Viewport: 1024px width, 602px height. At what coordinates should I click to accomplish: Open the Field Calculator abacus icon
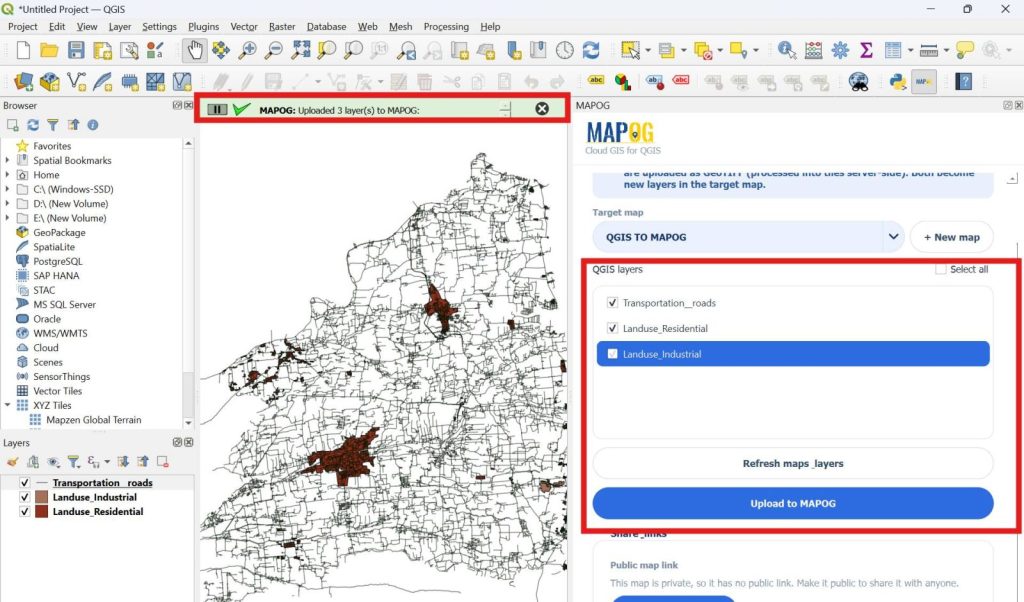click(814, 50)
